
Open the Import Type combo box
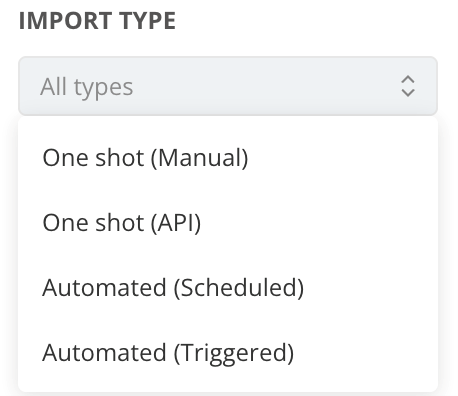228,86
